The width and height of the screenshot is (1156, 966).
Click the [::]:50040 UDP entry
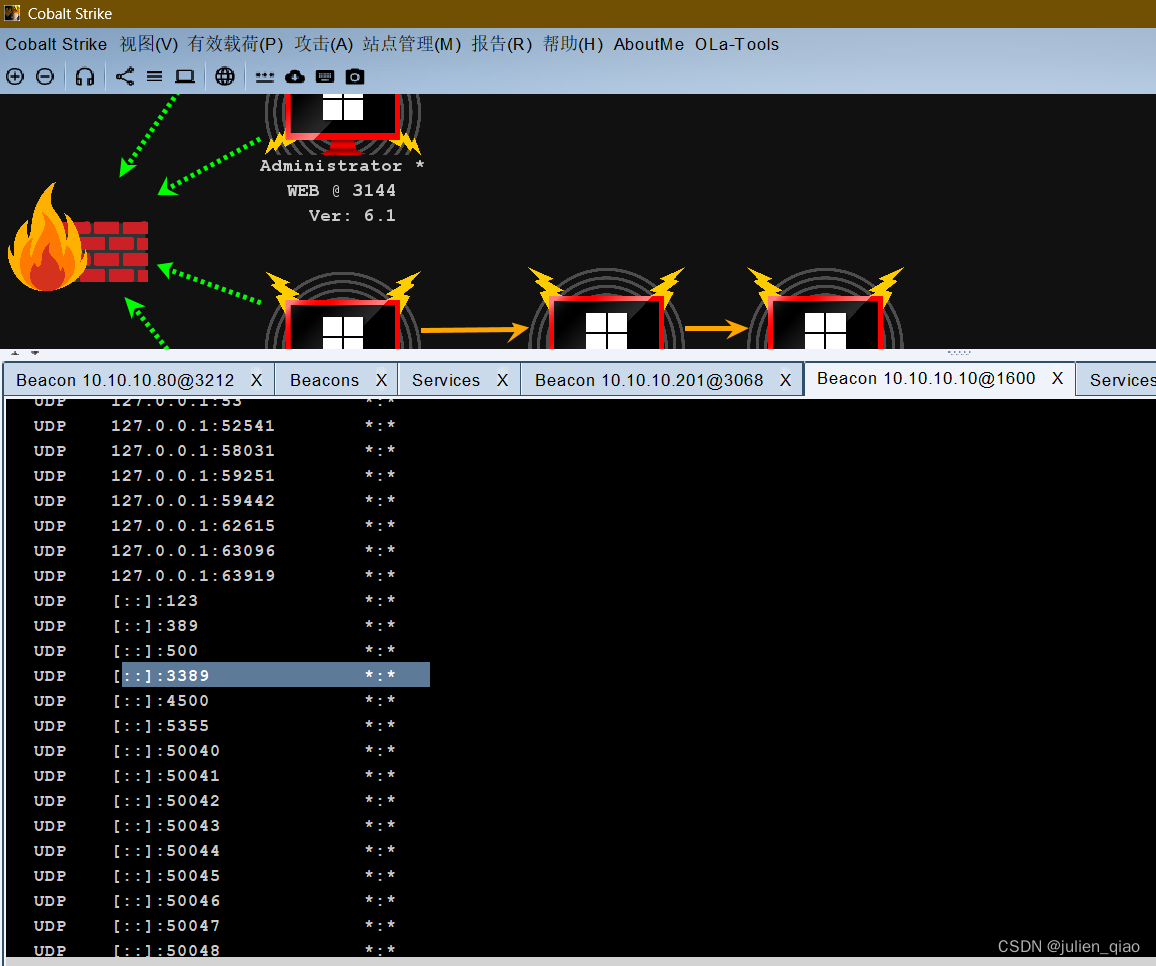[215, 751]
